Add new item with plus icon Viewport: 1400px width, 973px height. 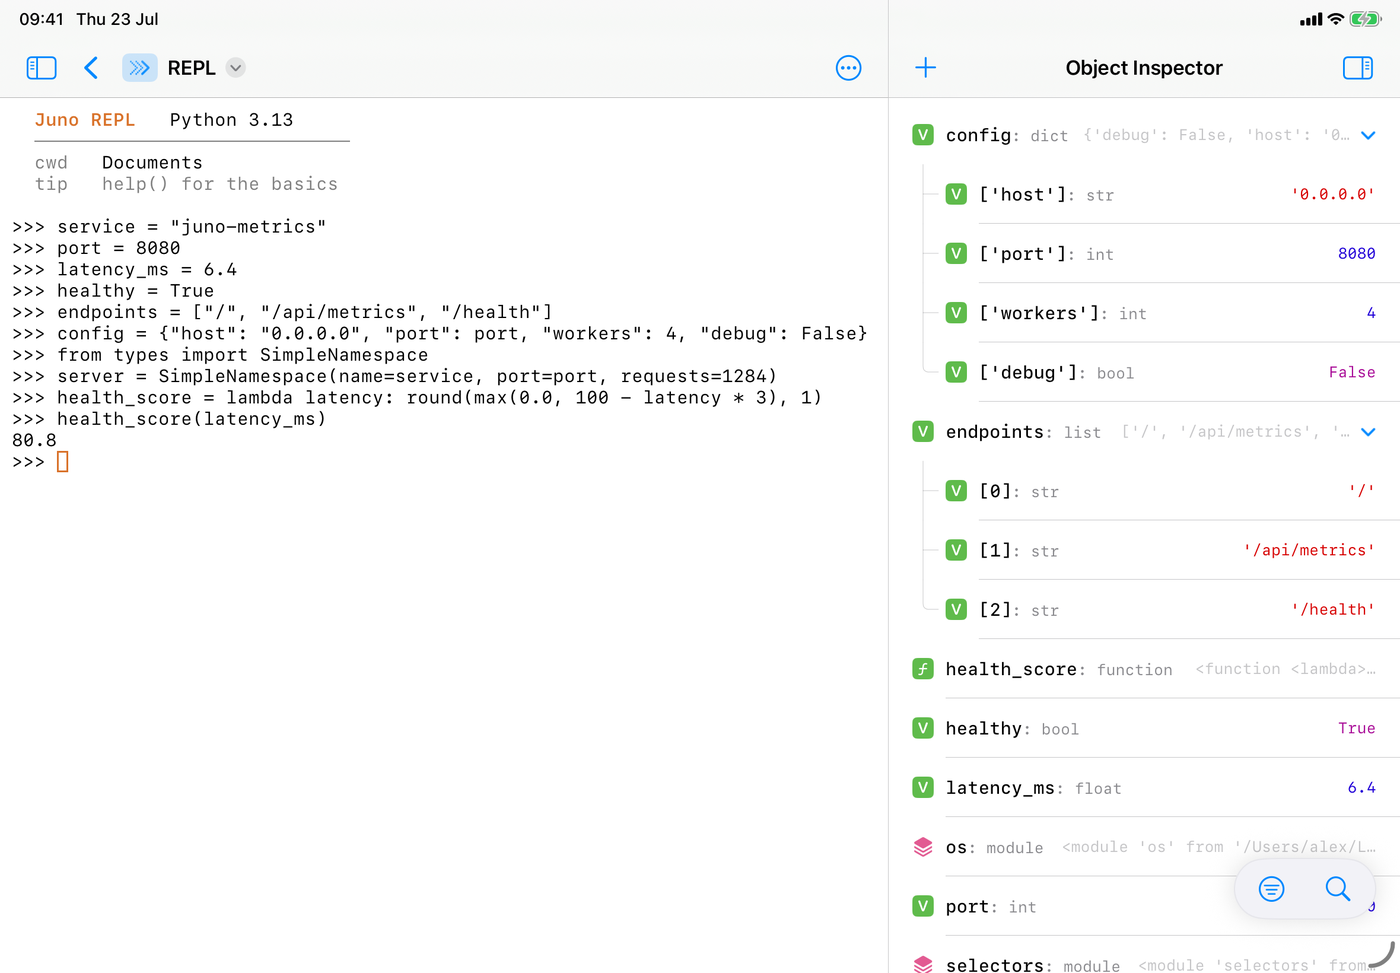point(926,68)
